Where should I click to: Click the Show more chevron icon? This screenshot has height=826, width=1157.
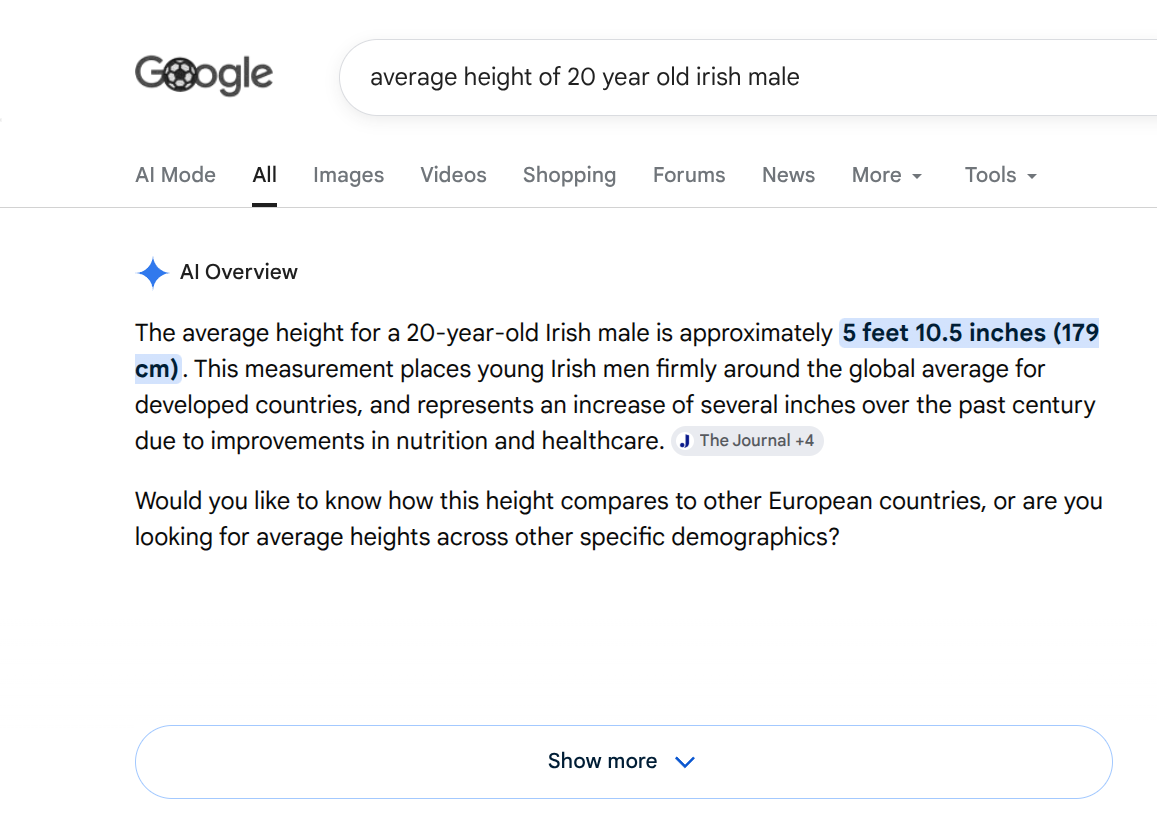click(x=685, y=762)
